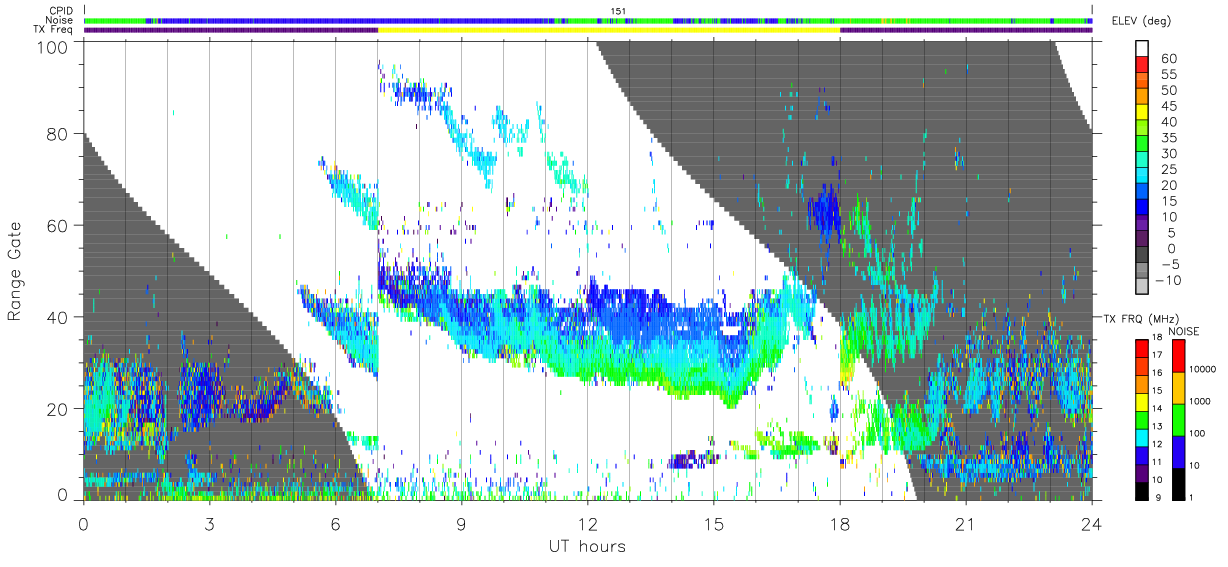Pick the dark gray segment of the ELEV color bar
1228x567 pixels.
[1142, 256]
